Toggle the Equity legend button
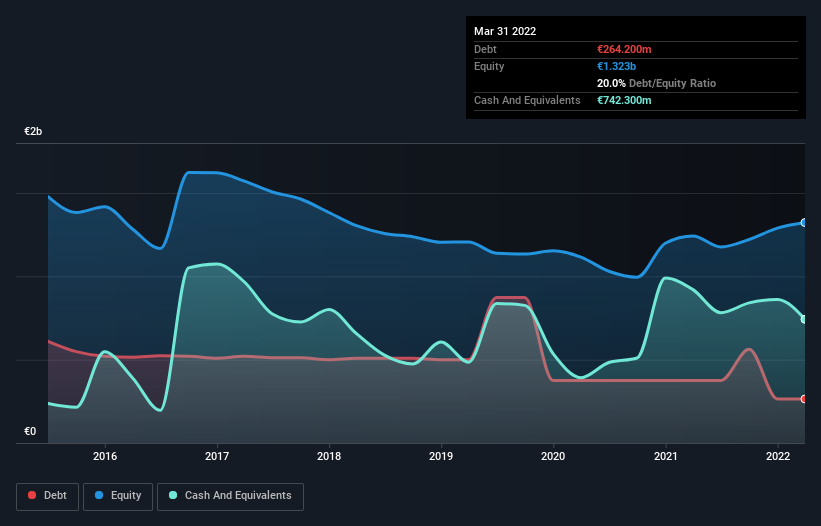 (x=118, y=496)
